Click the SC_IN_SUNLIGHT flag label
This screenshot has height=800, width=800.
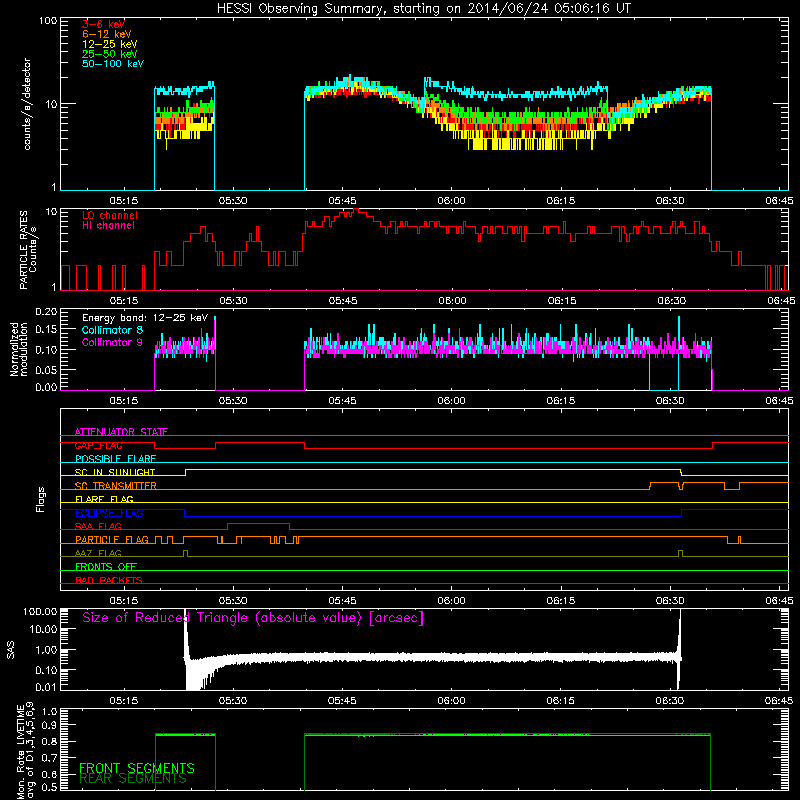tap(115, 472)
